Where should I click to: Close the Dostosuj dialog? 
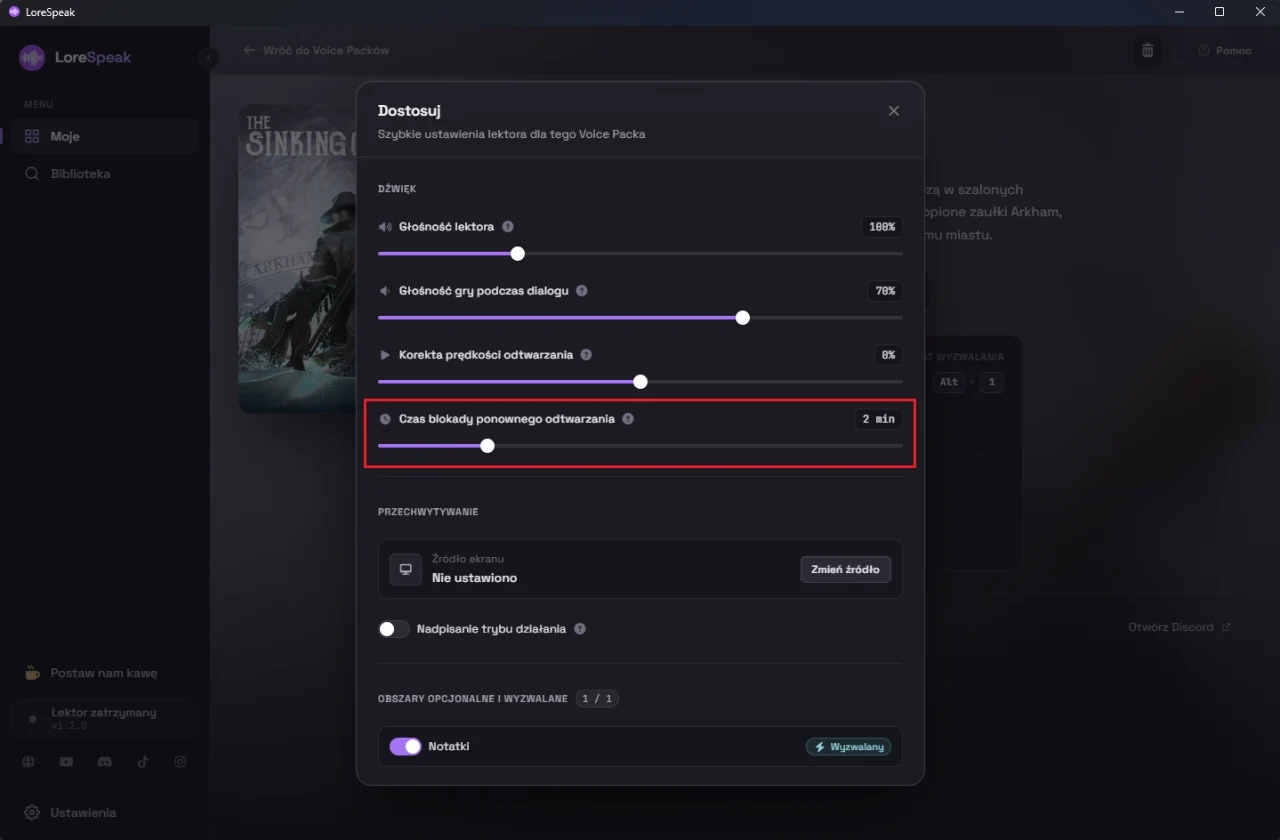click(894, 111)
